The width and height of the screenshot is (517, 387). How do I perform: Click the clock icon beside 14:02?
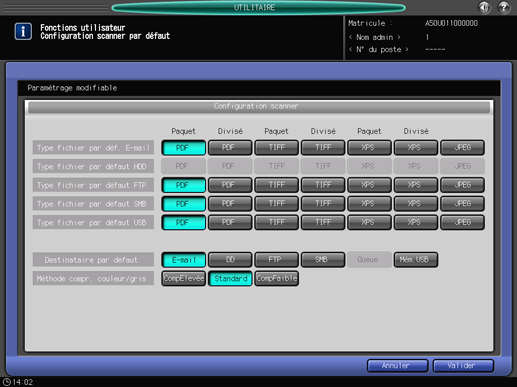click(x=6, y=382)
